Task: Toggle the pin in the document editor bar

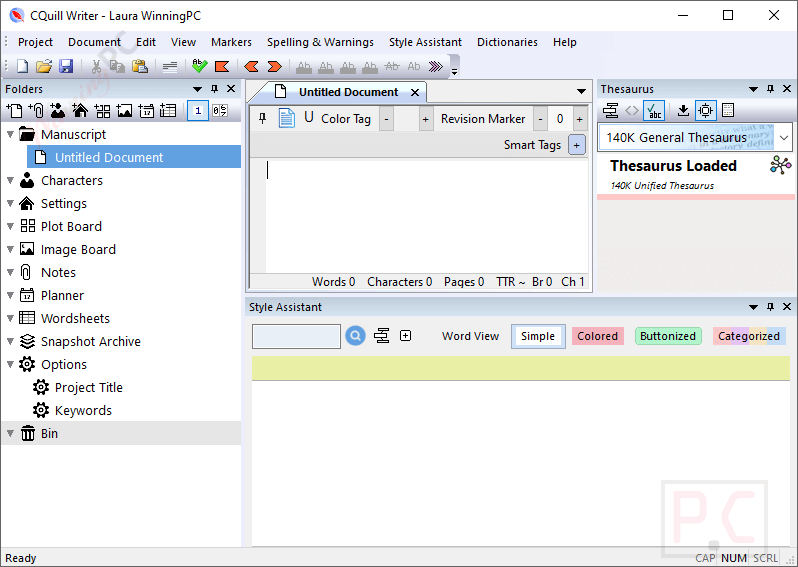Action: (263, 119)
